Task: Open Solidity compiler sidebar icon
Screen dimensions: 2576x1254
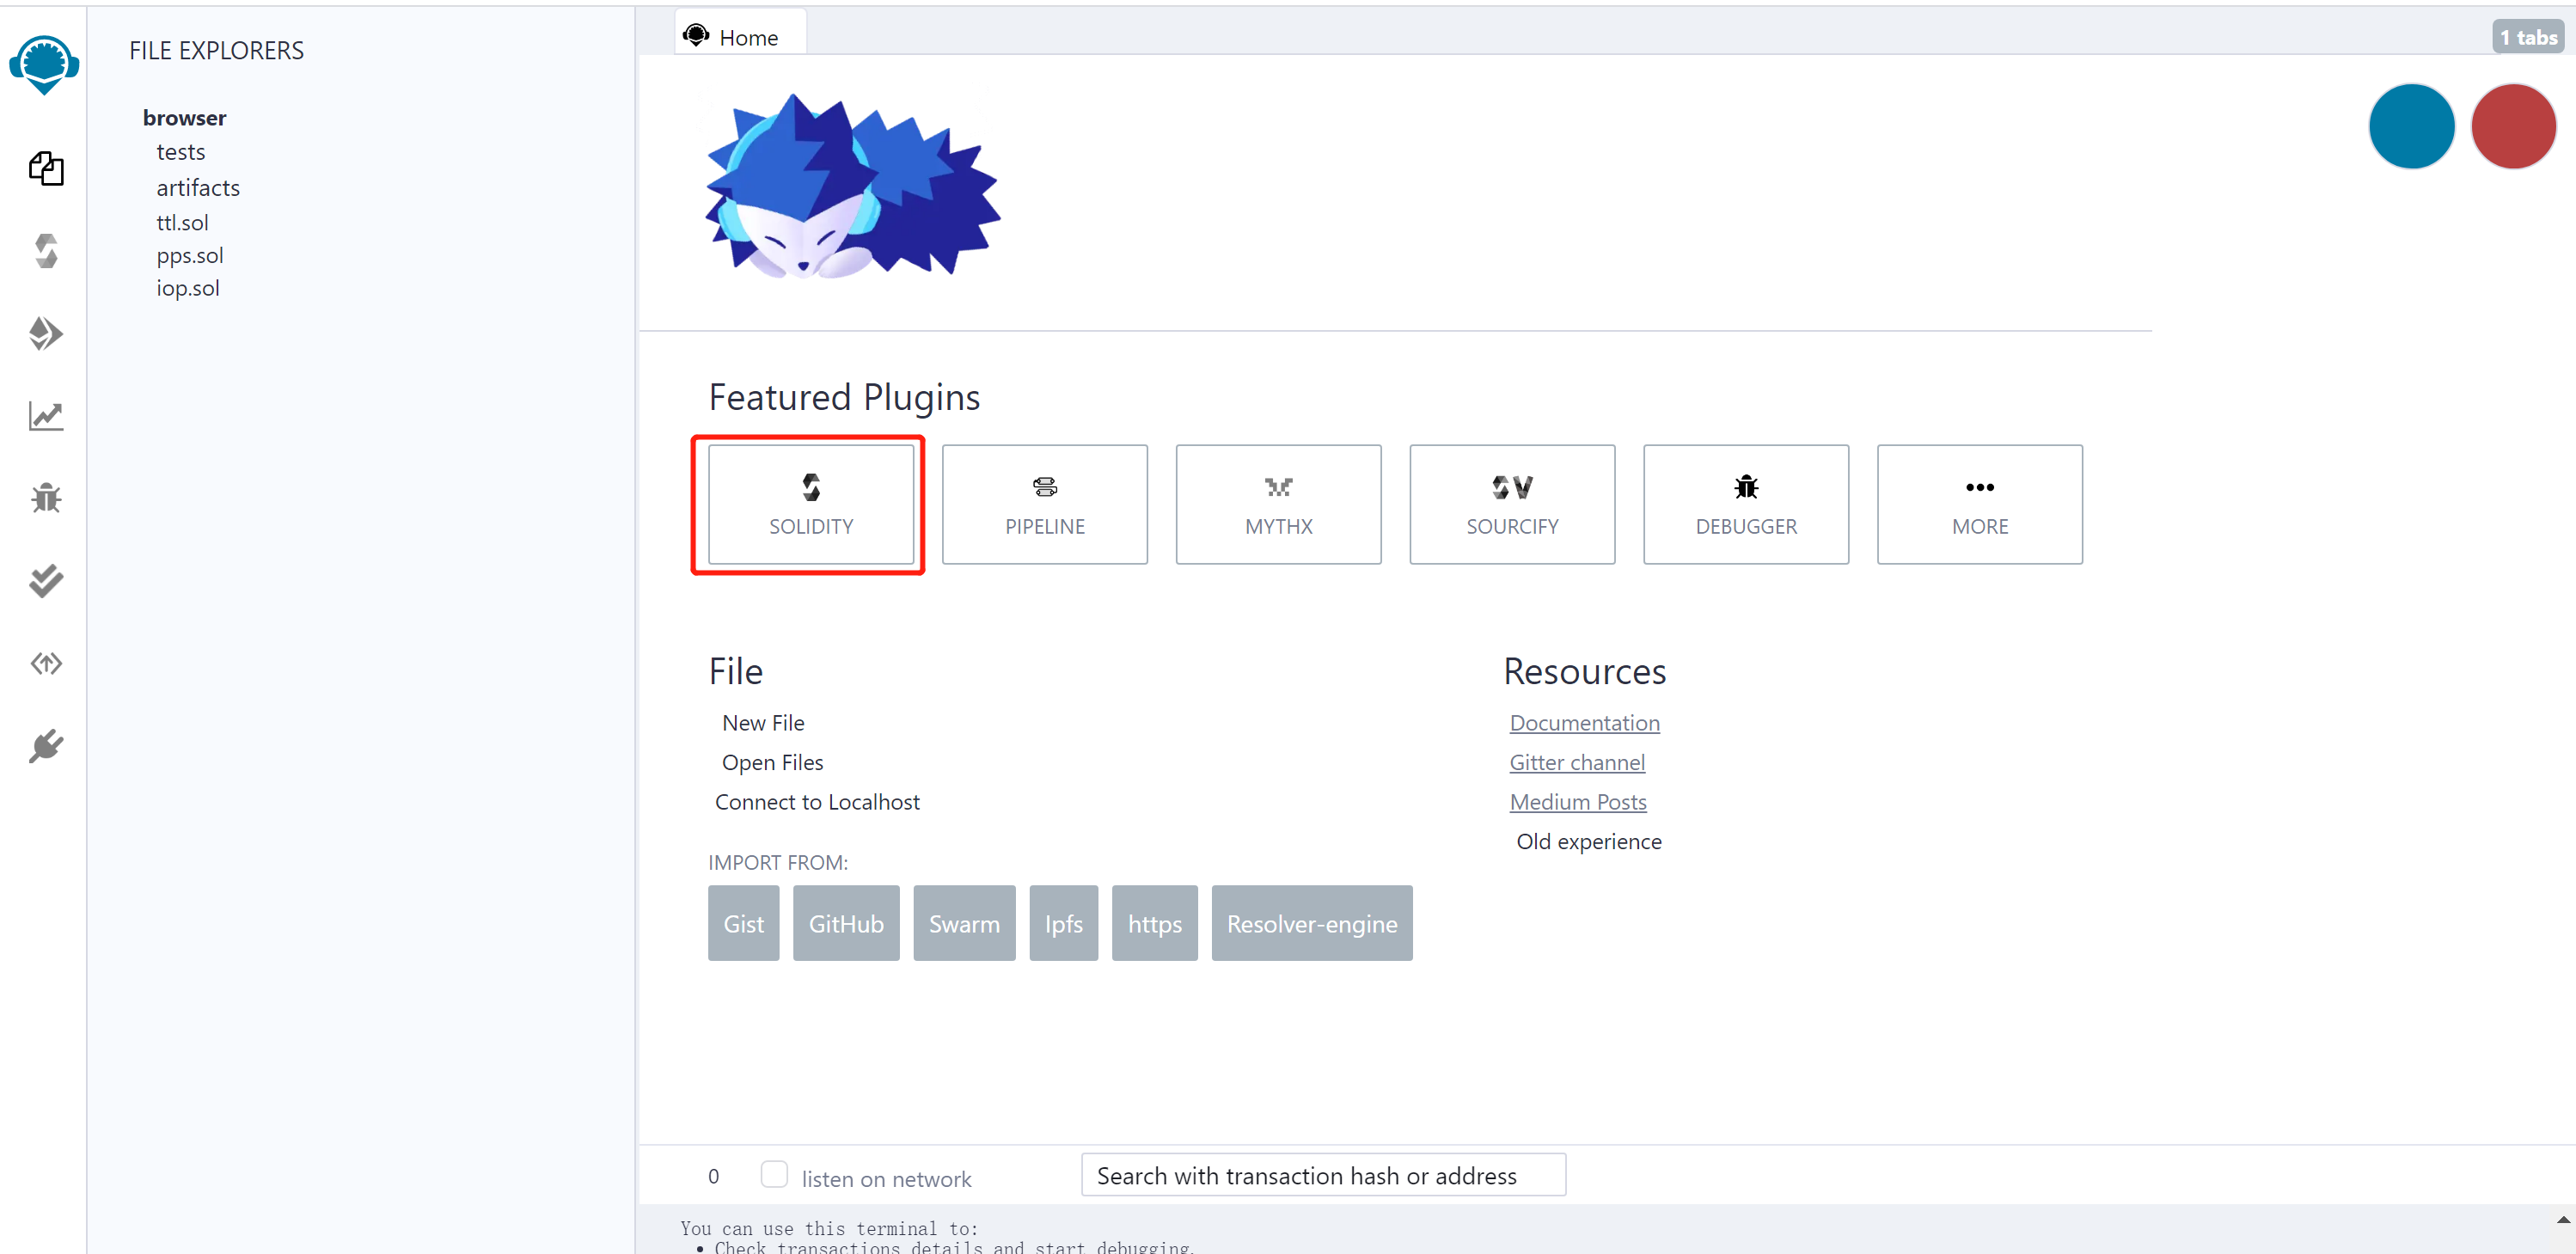Action: pos(46,251)
